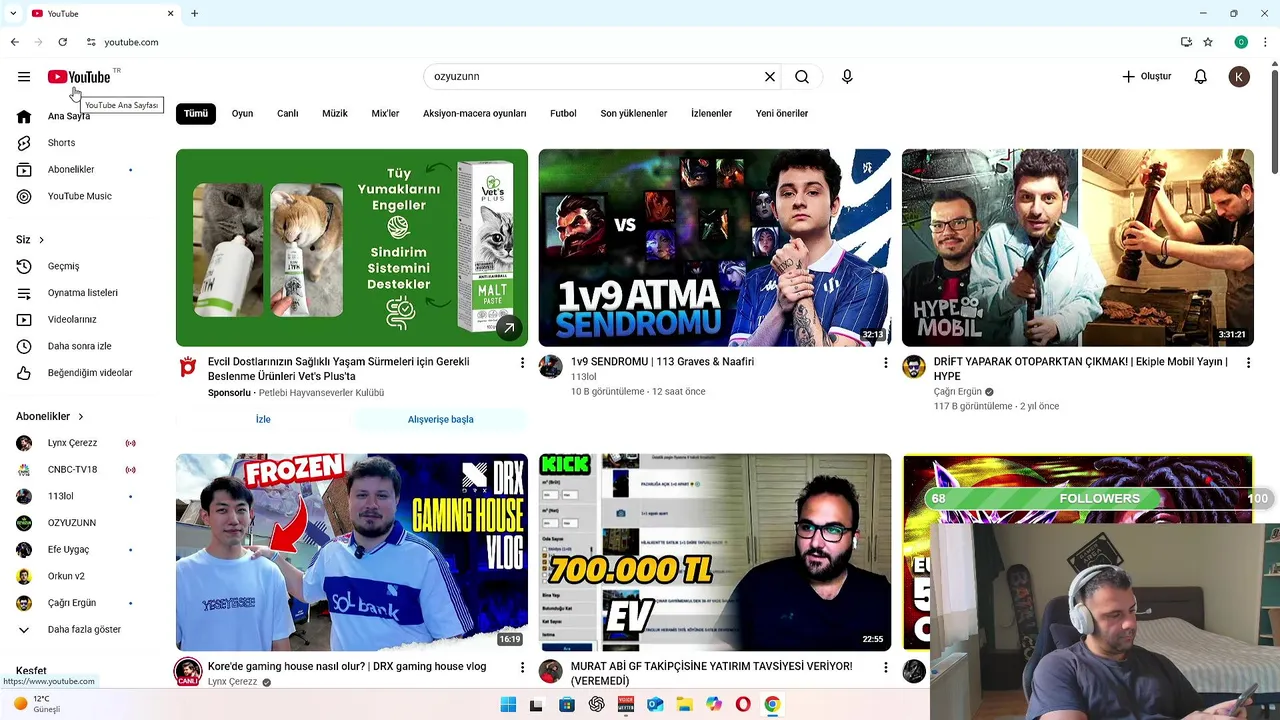This screenshot has width=1280, height=720.
Task: Open the account avatar K
Action: coord(1239,76)
